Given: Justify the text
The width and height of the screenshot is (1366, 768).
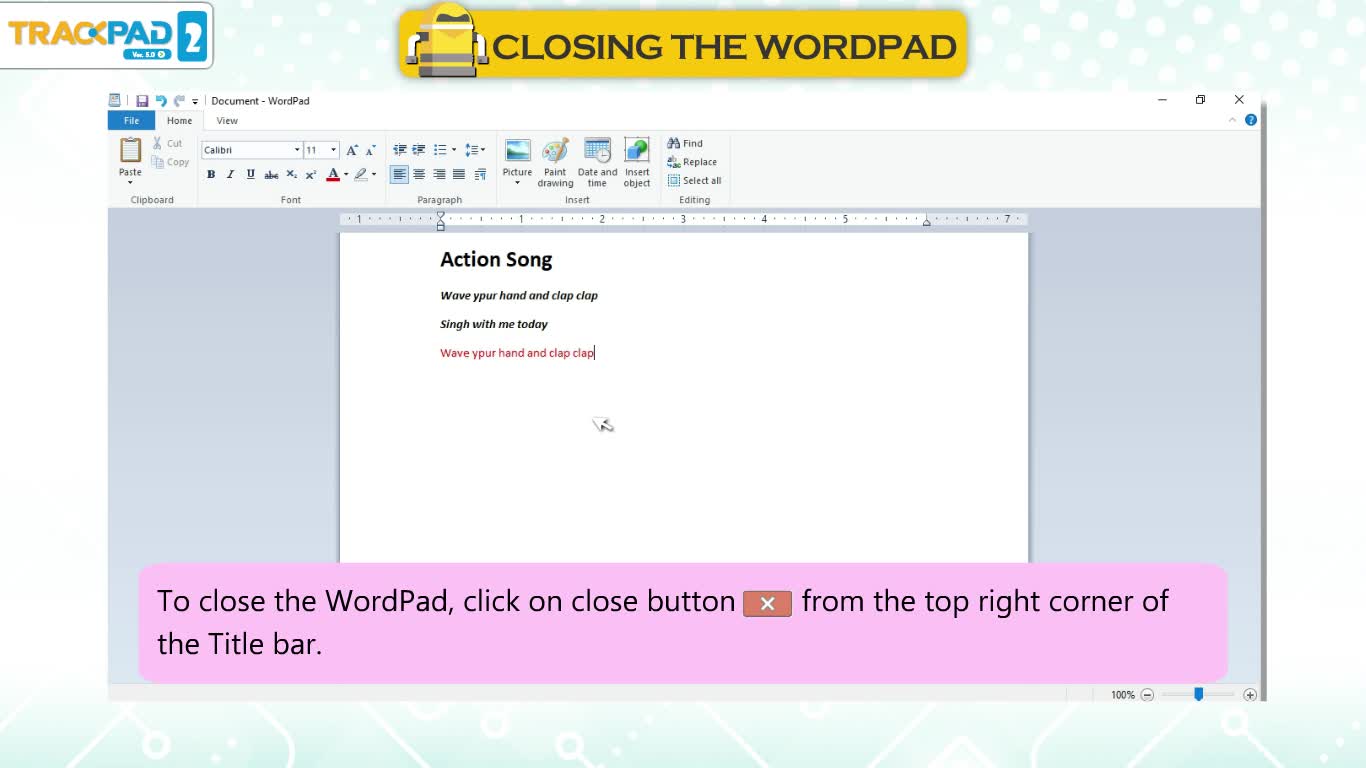Looking at the screenshot, I should [459, 174].
